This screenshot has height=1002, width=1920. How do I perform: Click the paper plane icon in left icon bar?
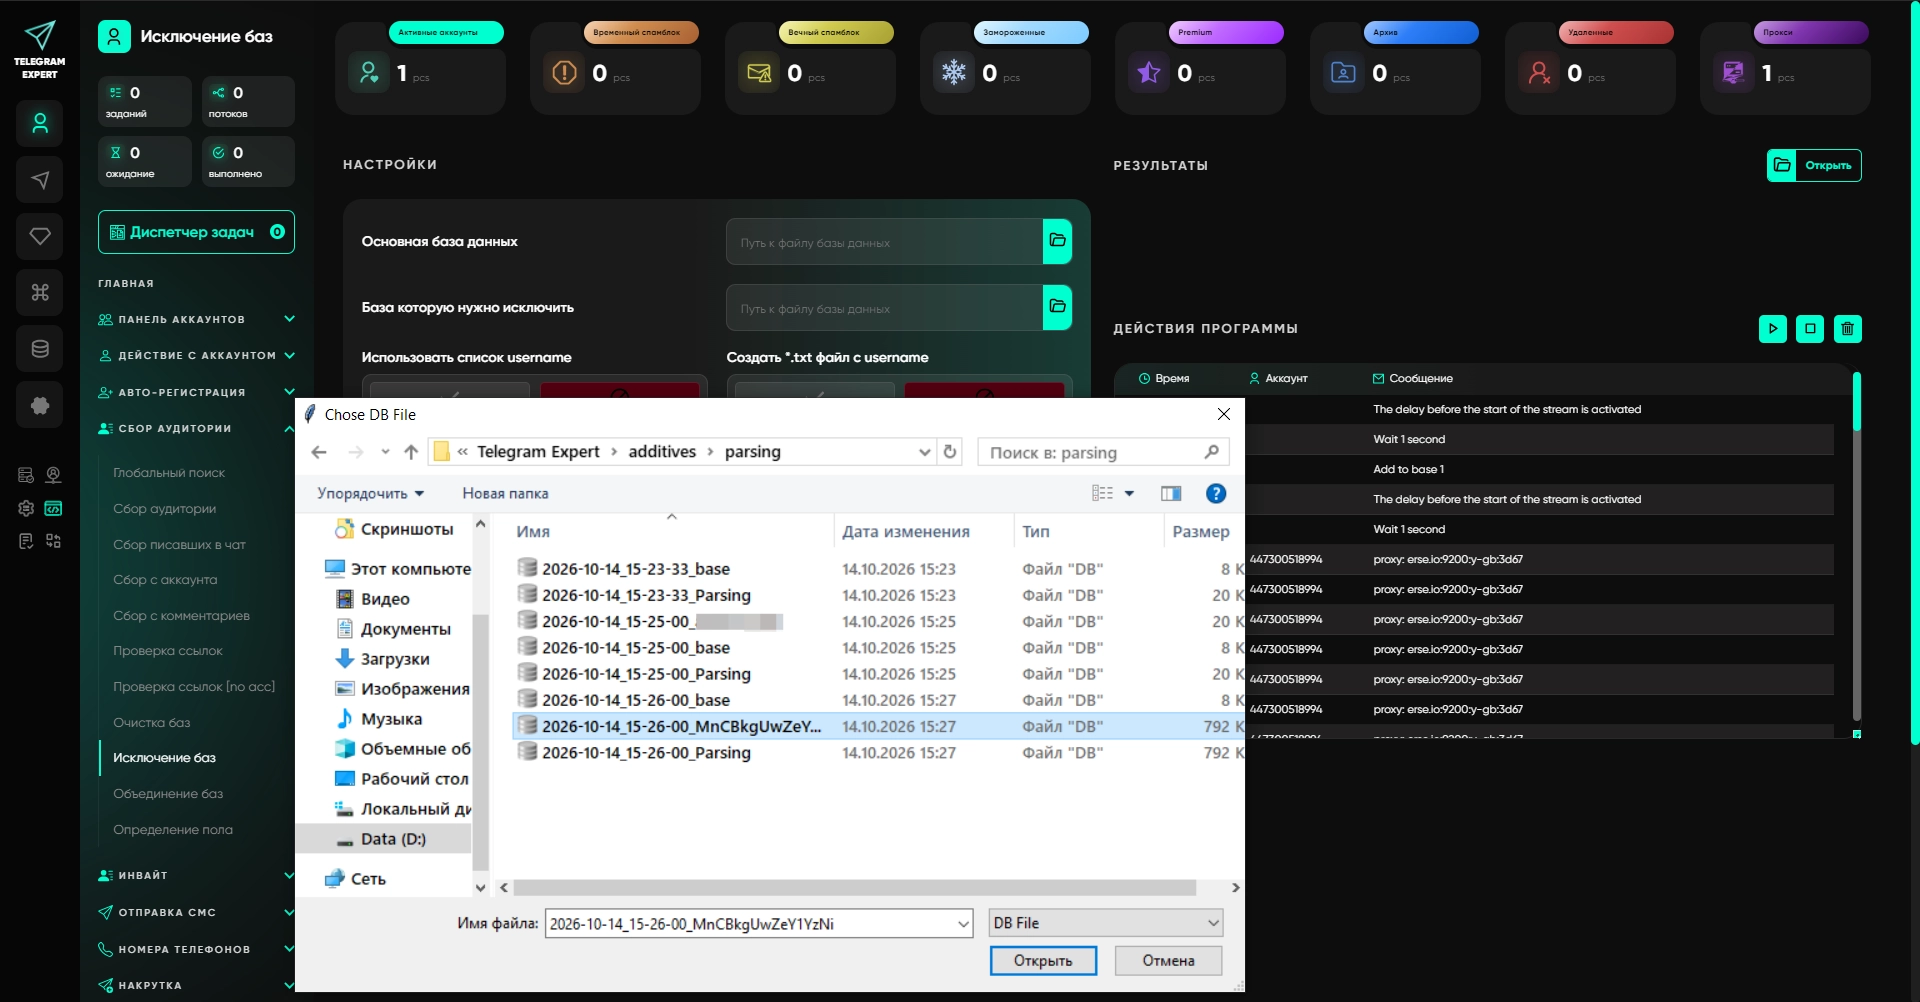(40, 180)
